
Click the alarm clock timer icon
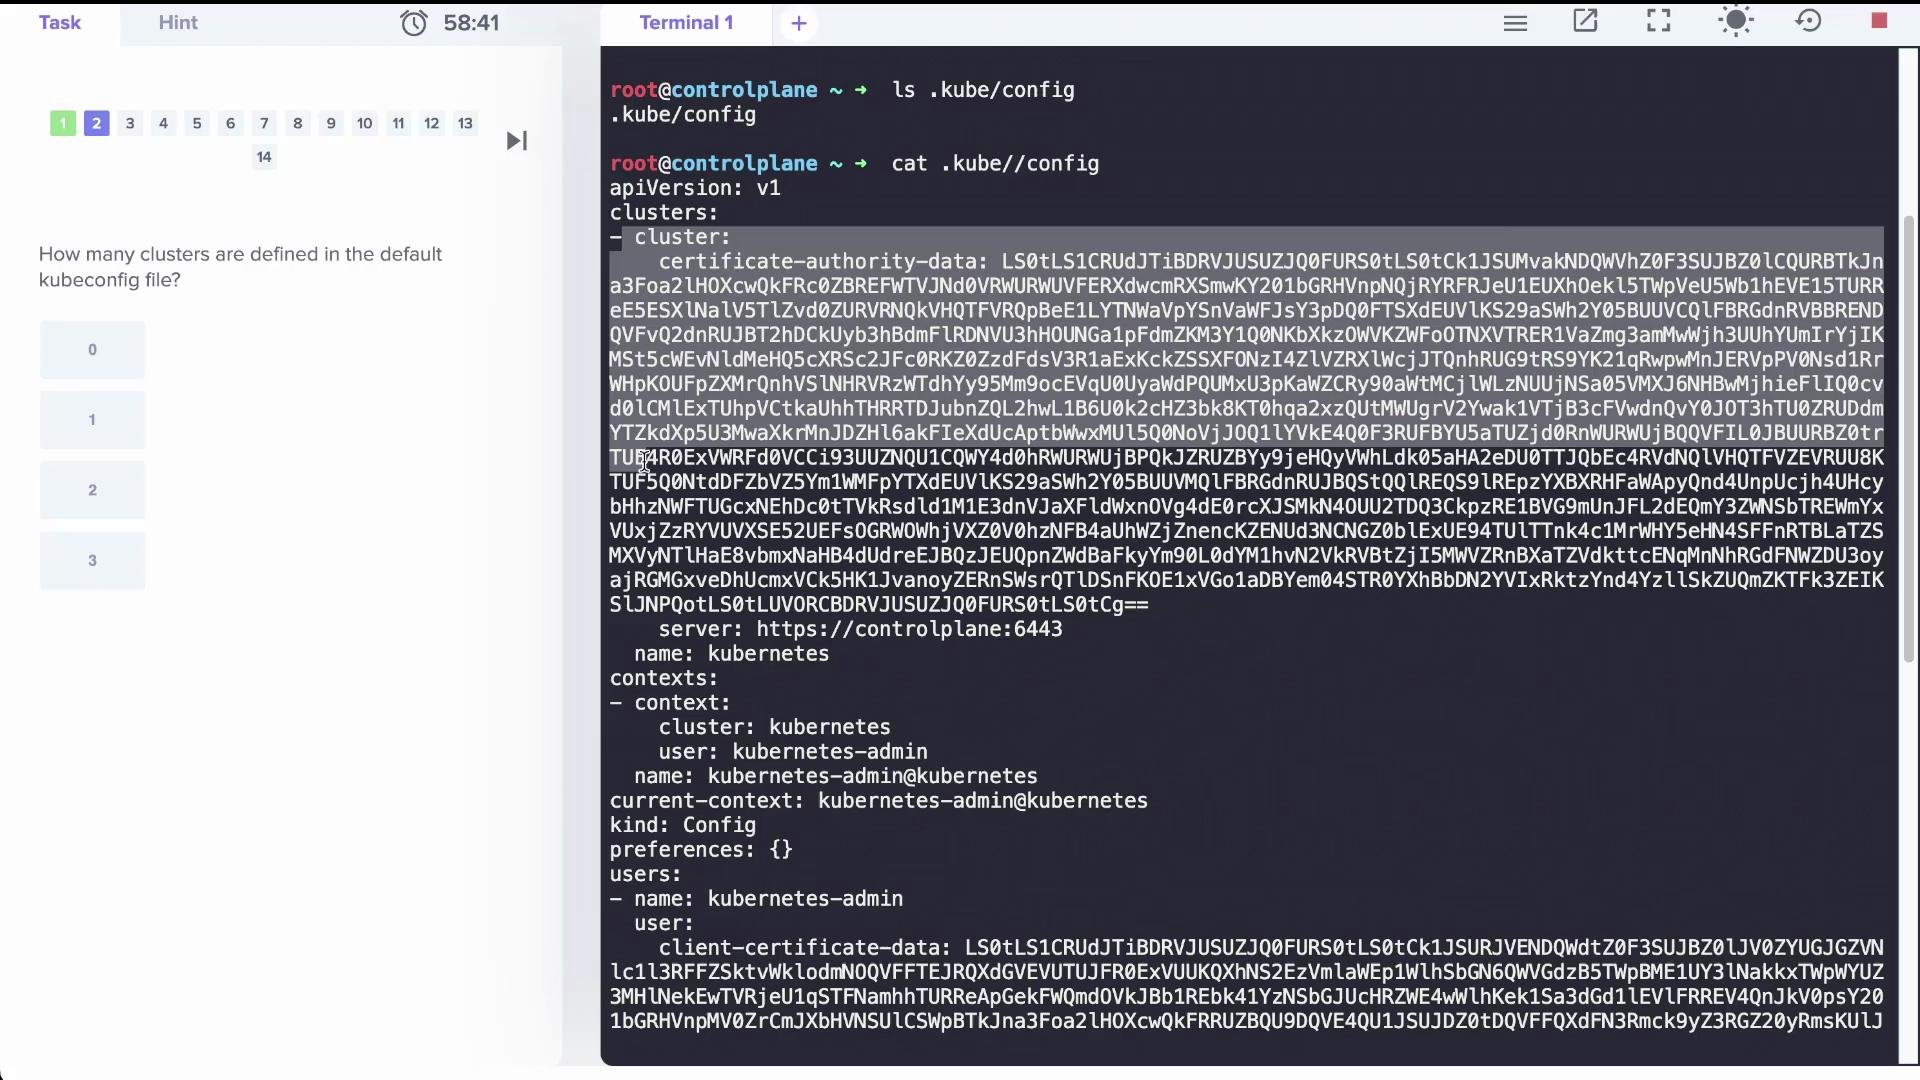[x=414, y=22]
